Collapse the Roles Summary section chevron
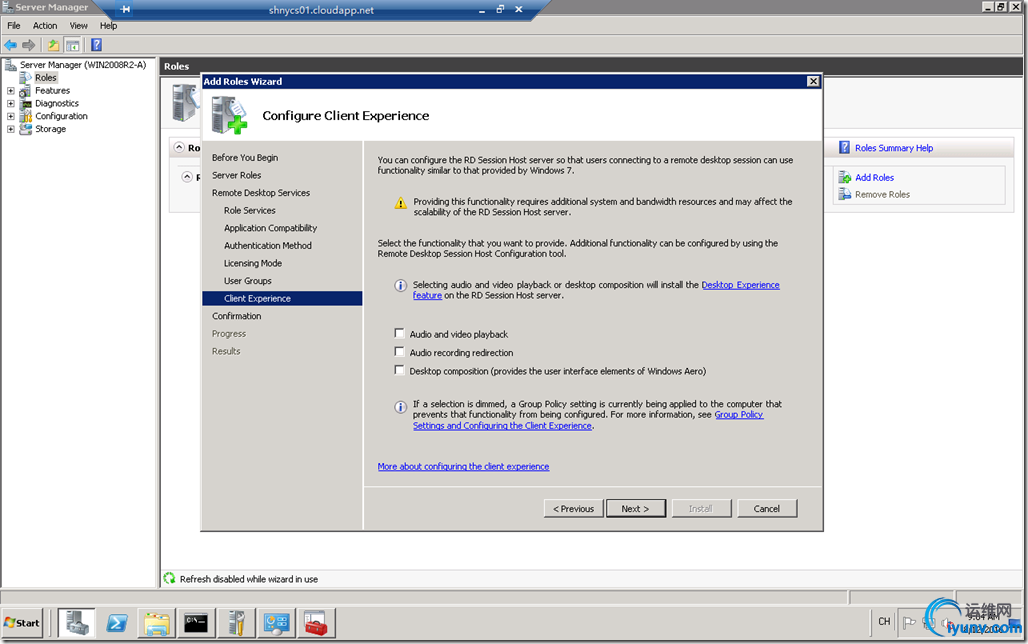The height and width of the screenshot is (644, 1028). [179, 148]
